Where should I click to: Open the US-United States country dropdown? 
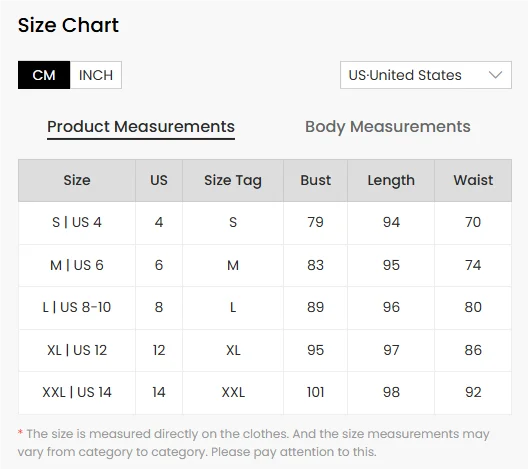pos(426,75)
